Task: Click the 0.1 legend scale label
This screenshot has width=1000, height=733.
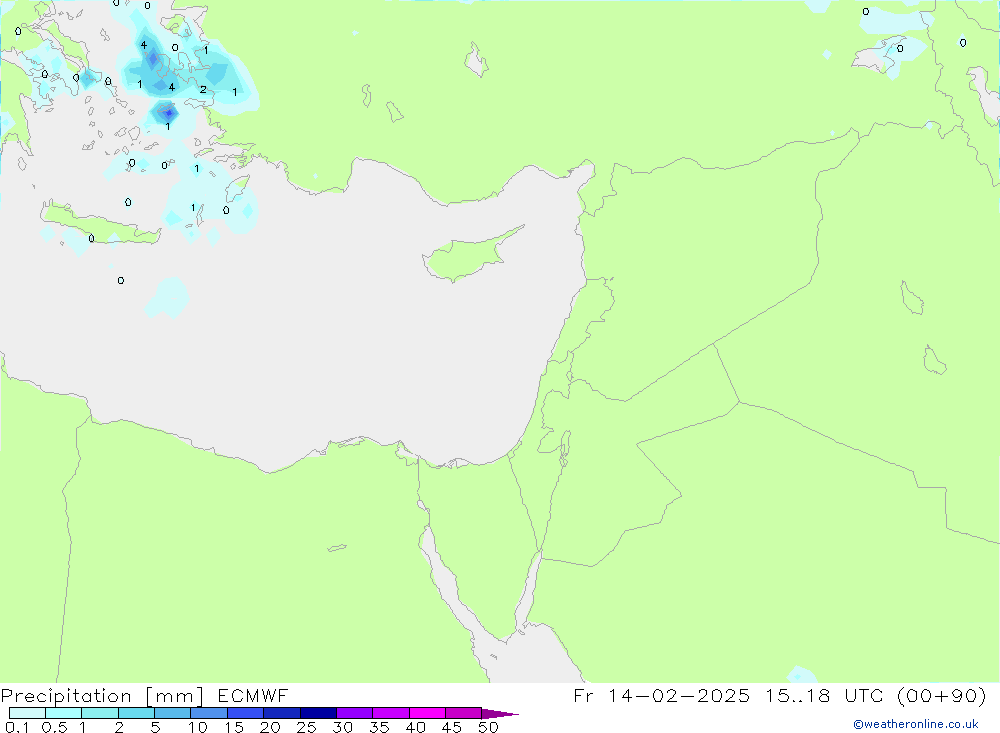Action: tap(17, 727)
